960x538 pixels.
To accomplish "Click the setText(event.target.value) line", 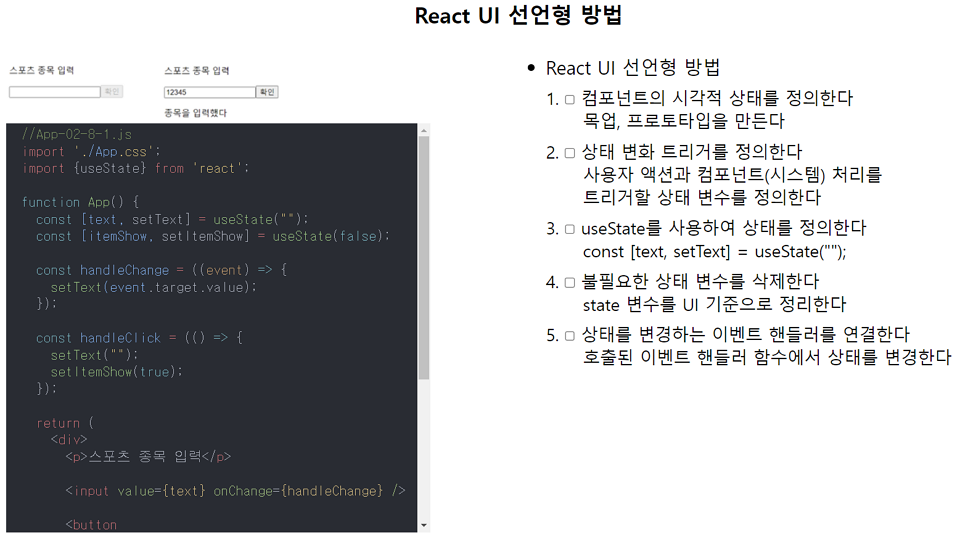I will coord(153,287).
